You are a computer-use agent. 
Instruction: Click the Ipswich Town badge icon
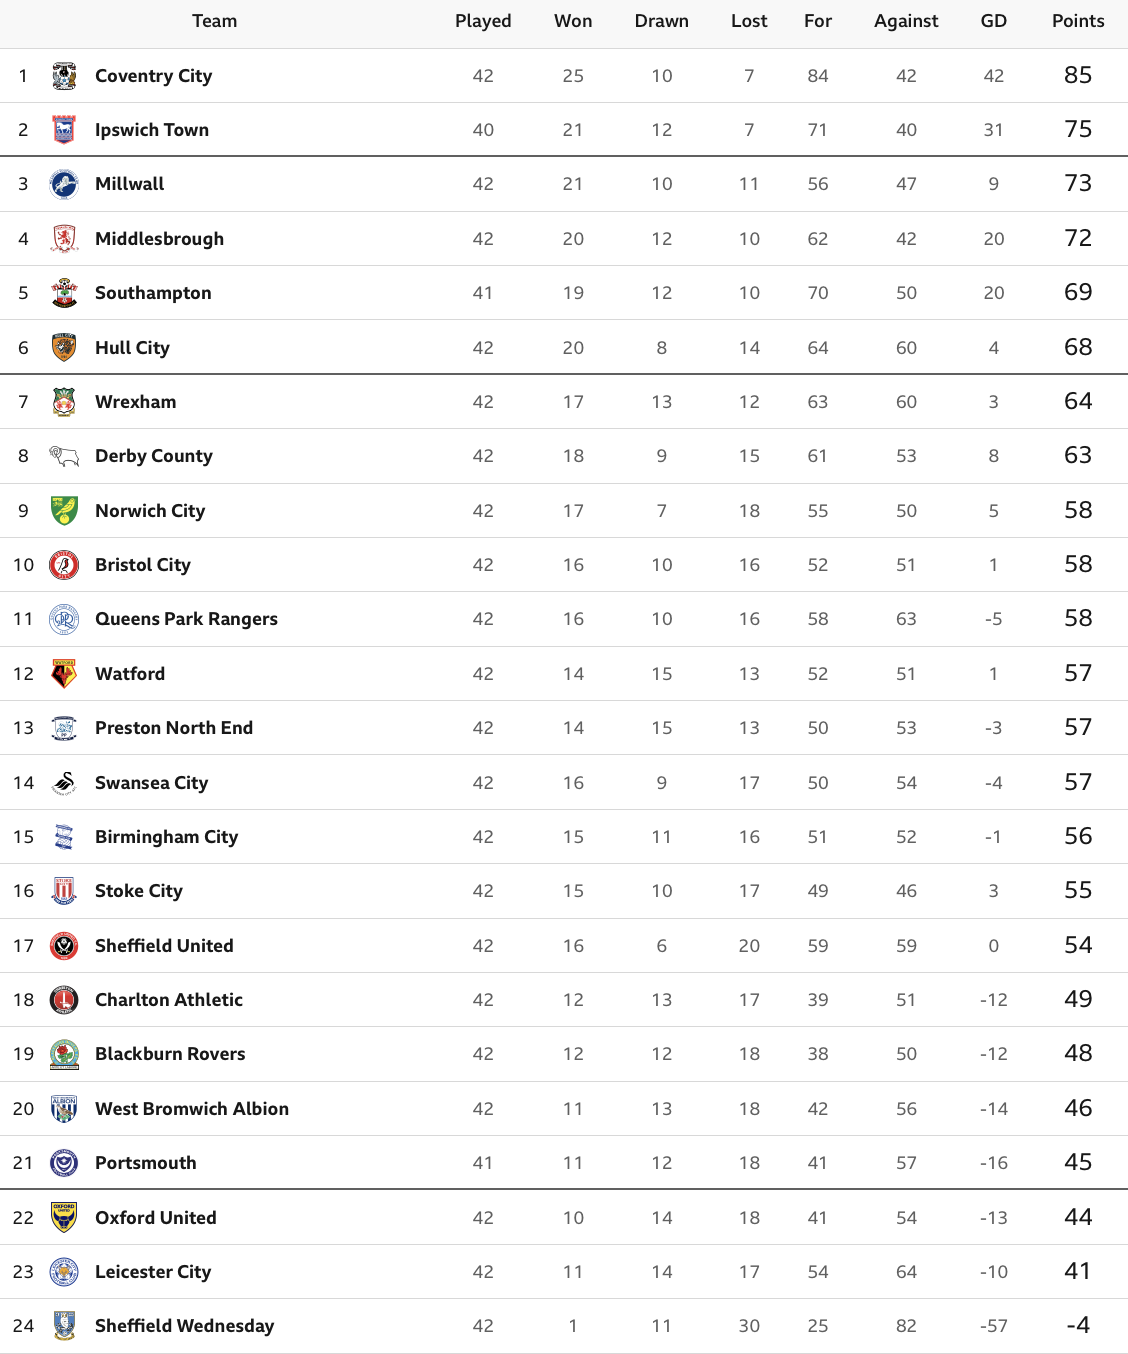point(64,130)
